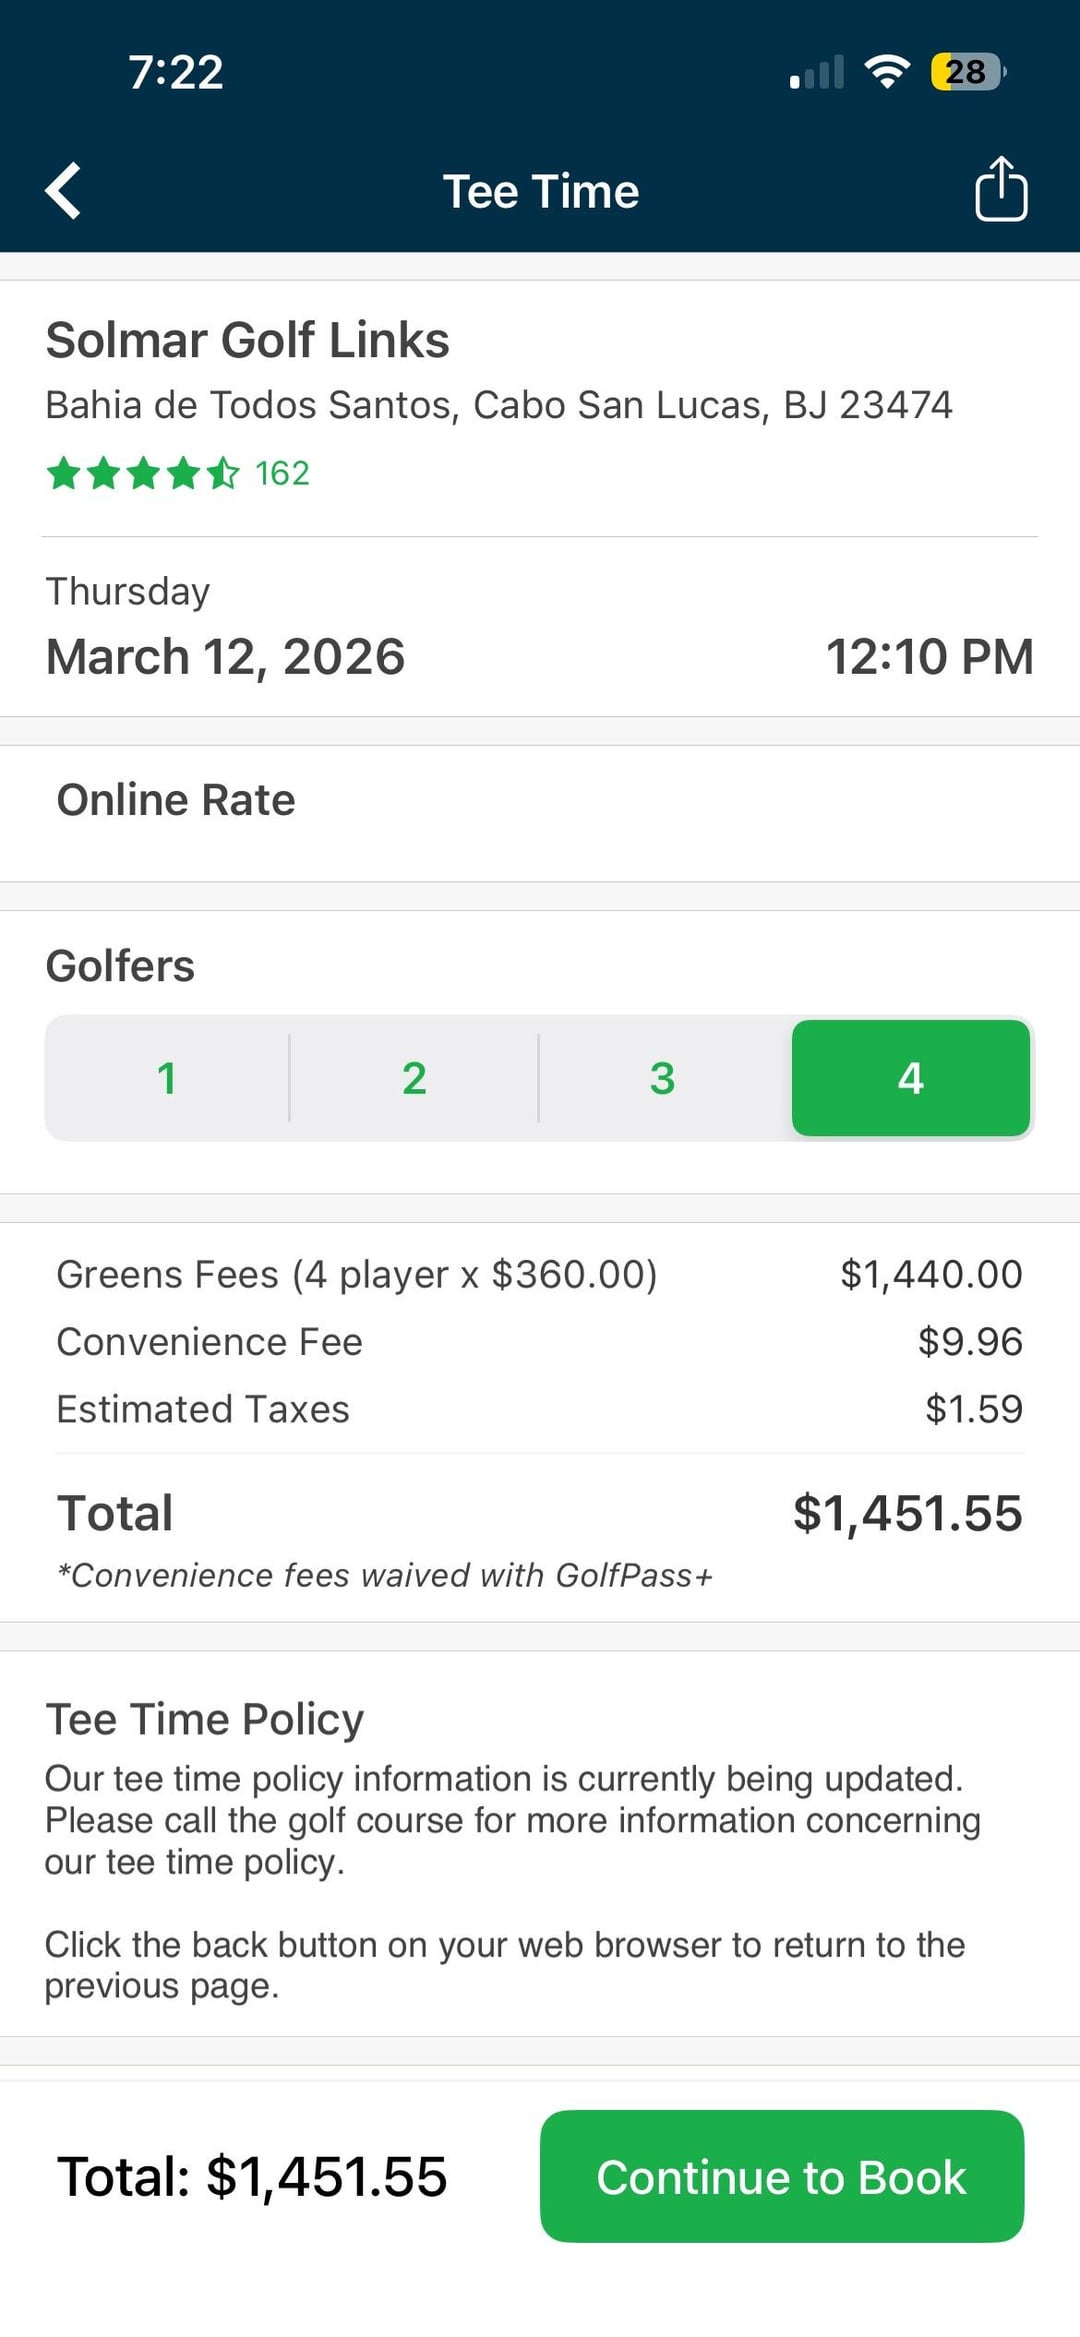
Task: Select 1 golfer option
Action: [167, 1078]
